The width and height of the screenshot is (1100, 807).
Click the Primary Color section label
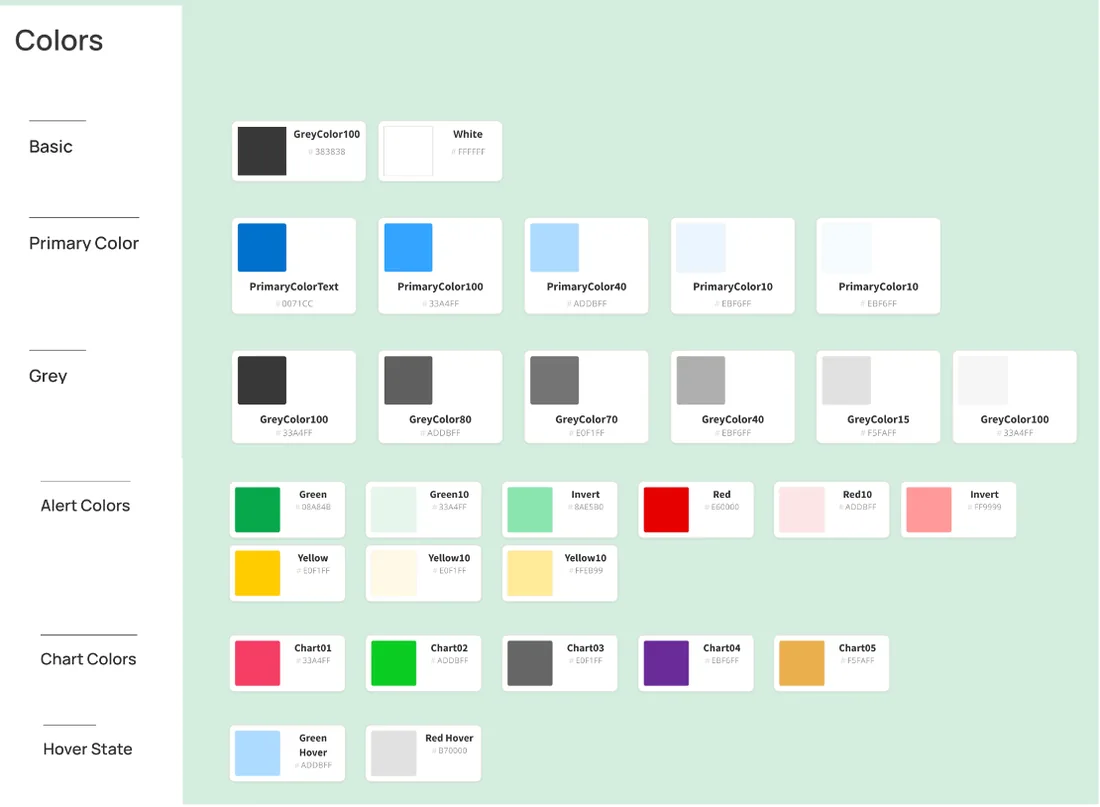point(83,244)
